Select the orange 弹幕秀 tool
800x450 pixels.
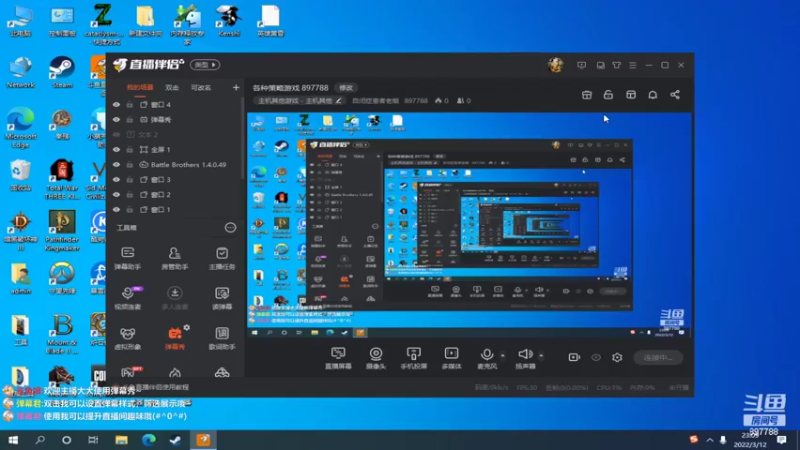pos(174,338)
